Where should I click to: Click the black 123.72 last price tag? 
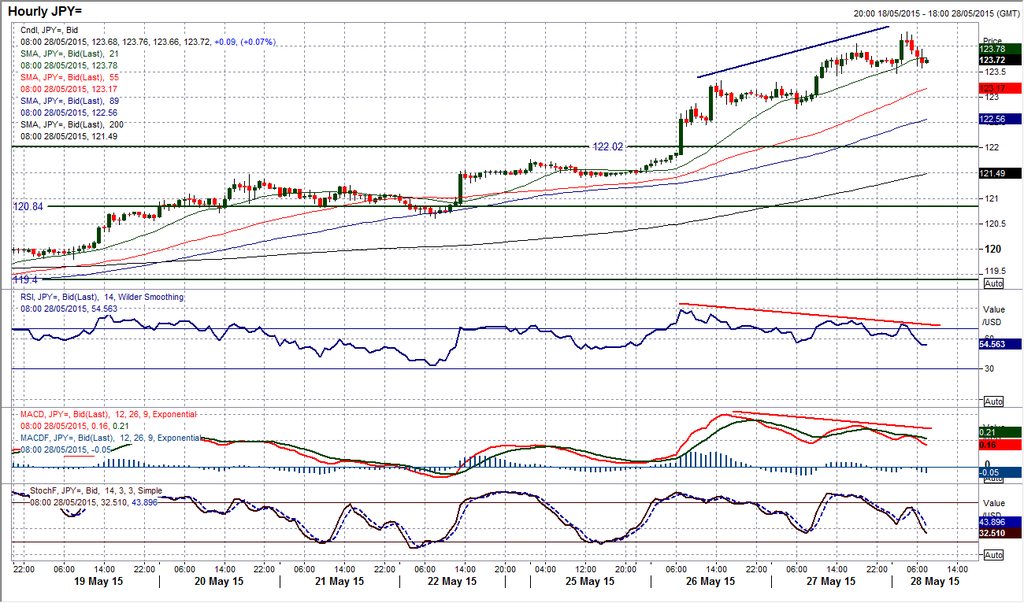1000,59
